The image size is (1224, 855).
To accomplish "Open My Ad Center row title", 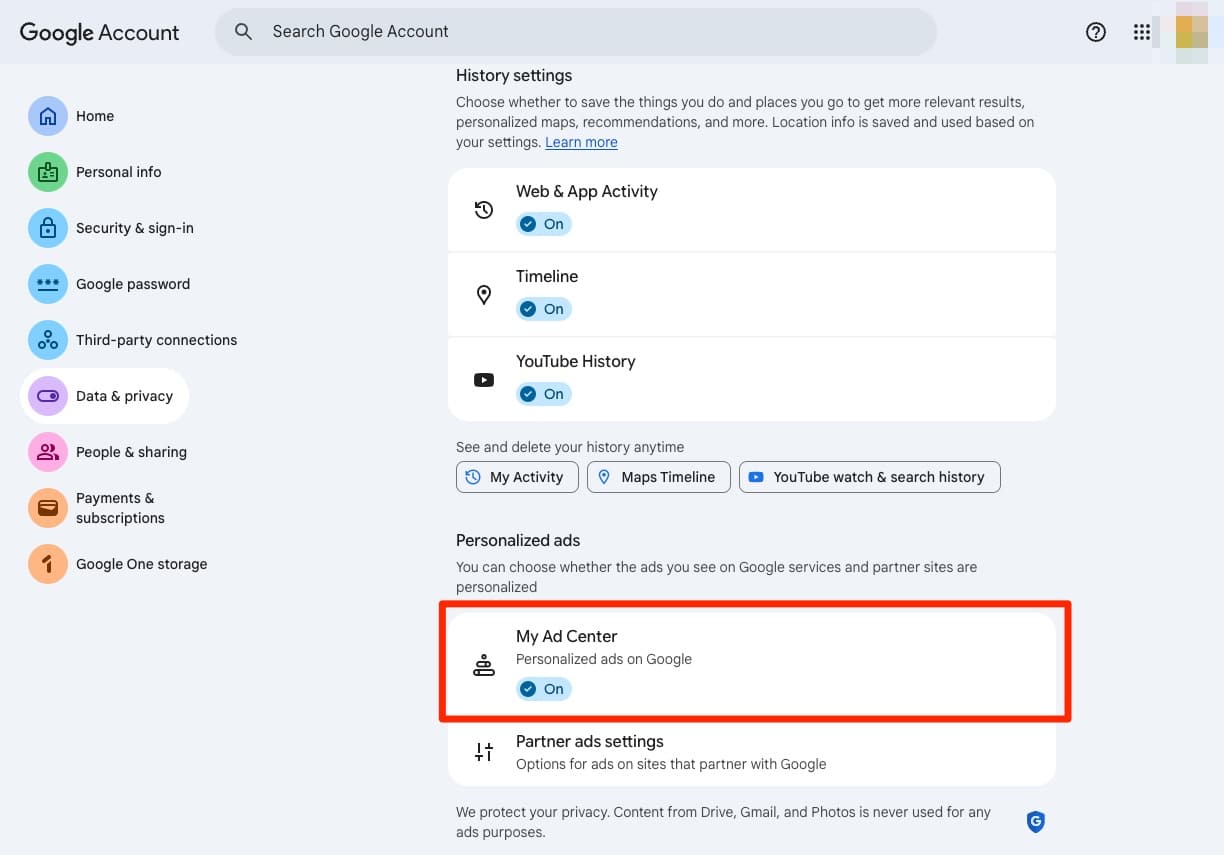I will point(567,636).
